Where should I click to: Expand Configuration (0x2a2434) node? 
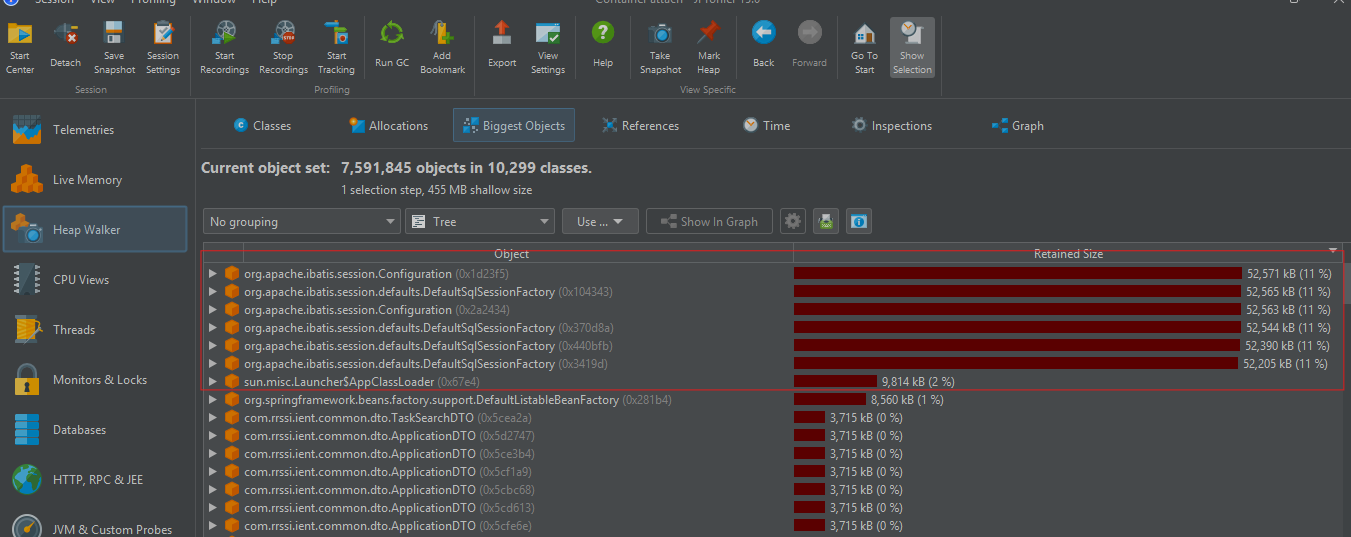point(213,310)
